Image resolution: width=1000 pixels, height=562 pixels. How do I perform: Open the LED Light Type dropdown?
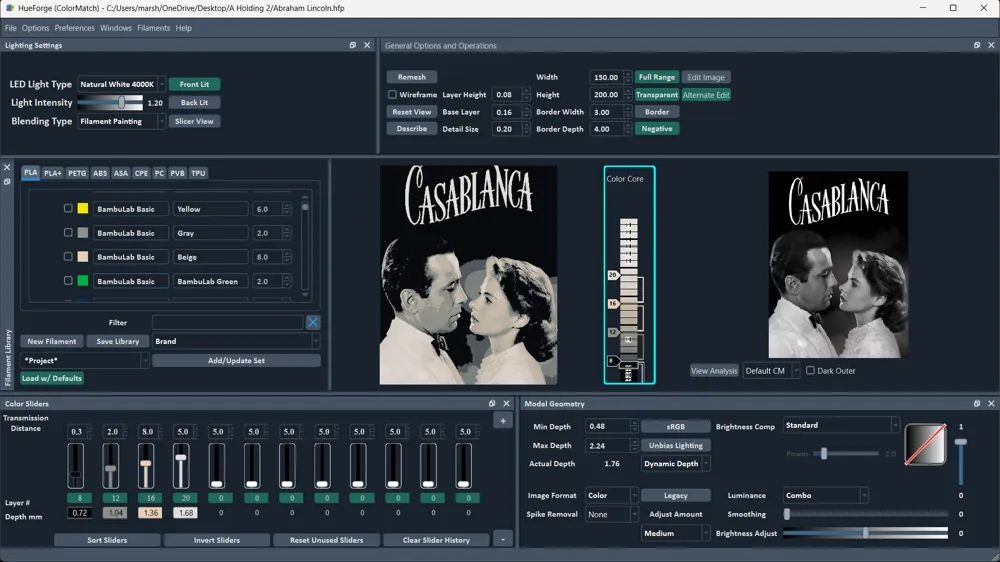click(x=121, y=84)
